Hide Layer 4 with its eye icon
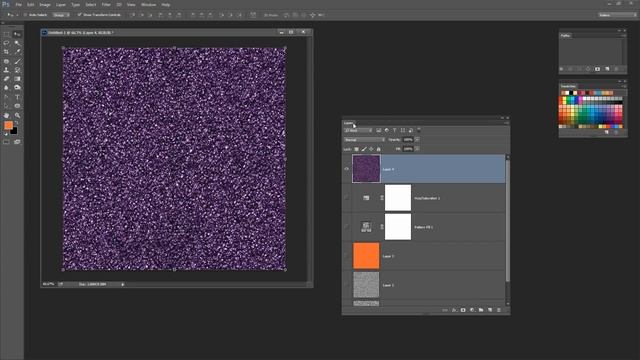The width and height of the screenshot is (640, 360). 347,169
